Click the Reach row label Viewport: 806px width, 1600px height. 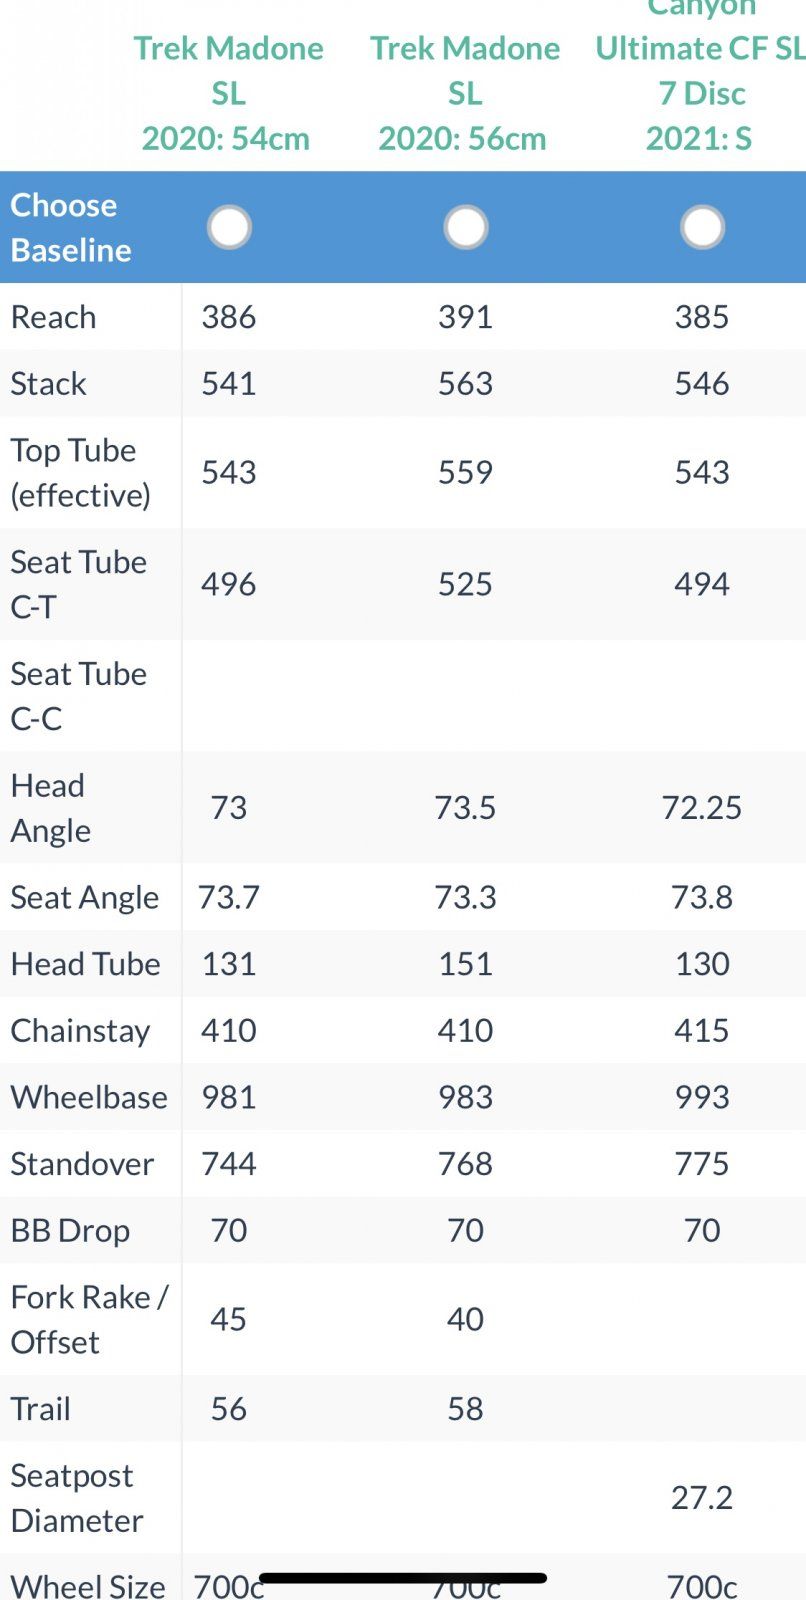tap(54, 317)
